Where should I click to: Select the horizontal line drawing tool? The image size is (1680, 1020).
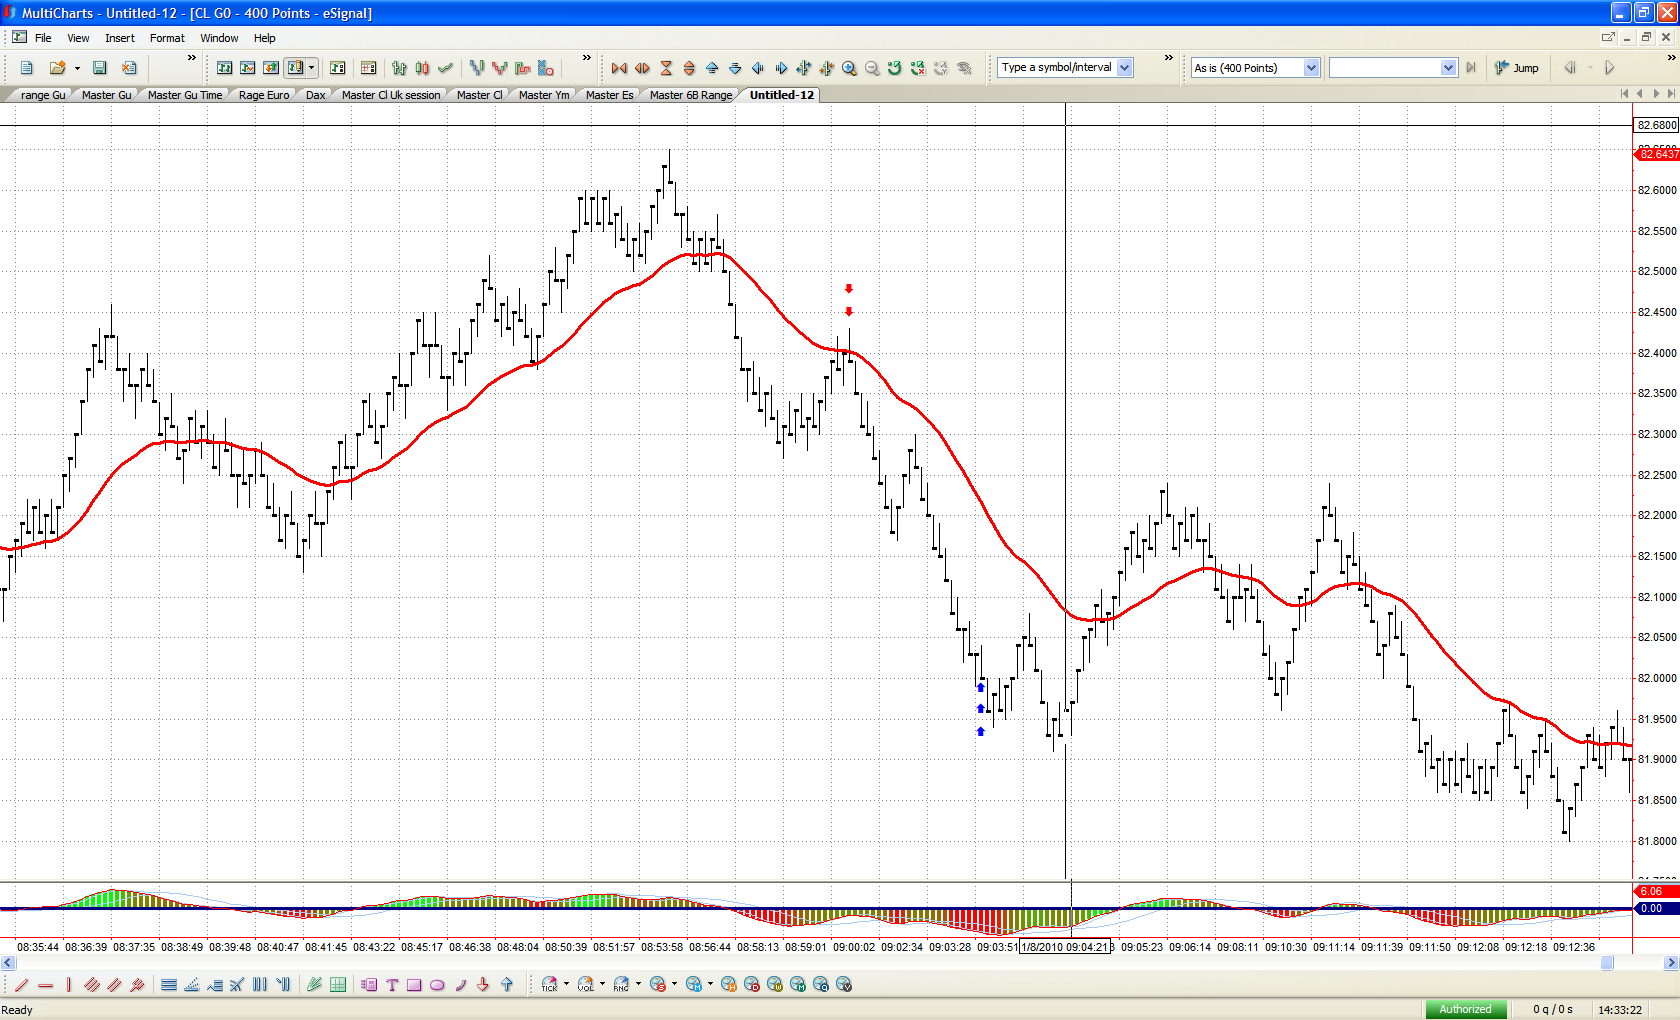pyautogui.click(x=45, y=985)
